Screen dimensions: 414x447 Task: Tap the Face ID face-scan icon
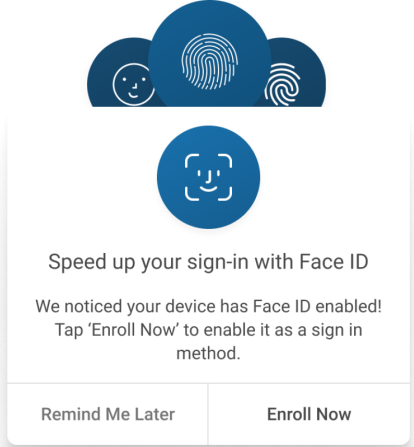[208, 177]
